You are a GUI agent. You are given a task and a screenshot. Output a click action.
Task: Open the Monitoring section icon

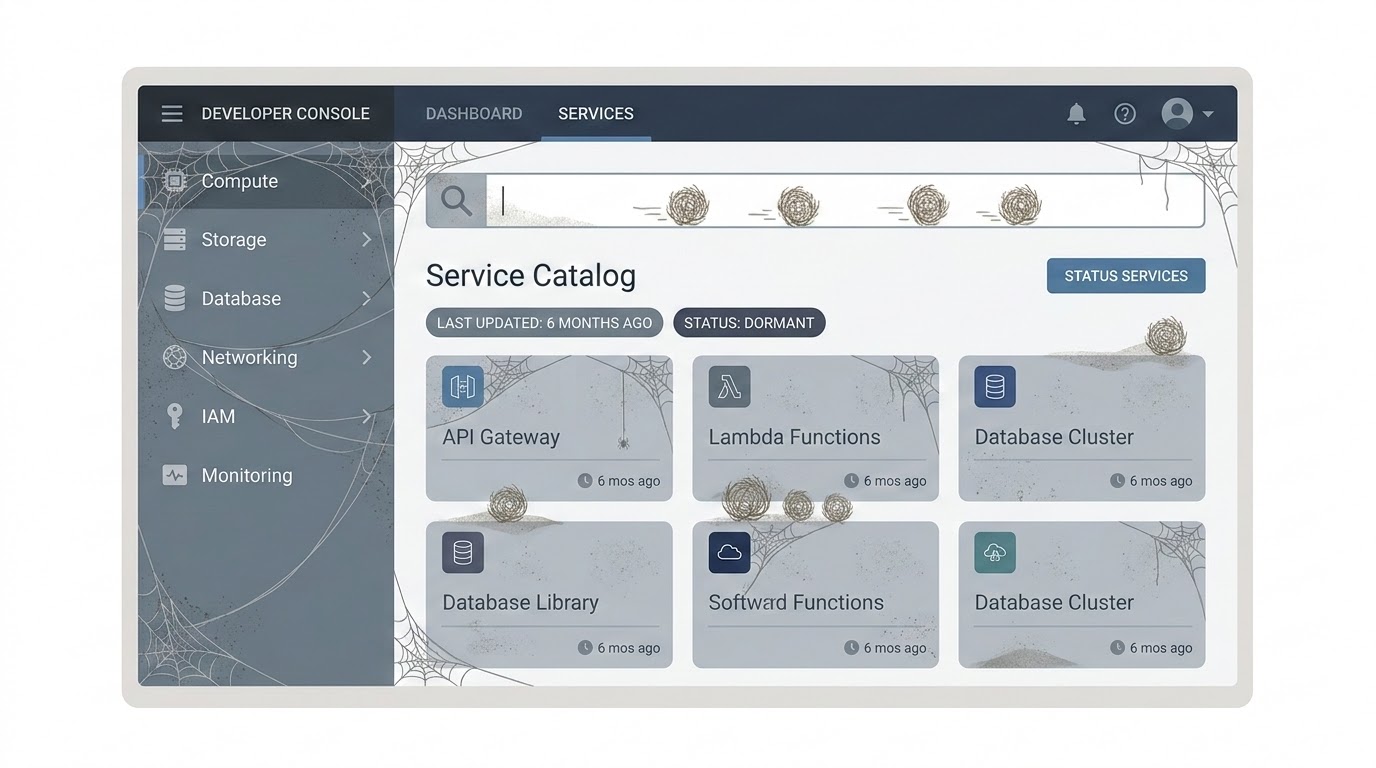(174, 475)
